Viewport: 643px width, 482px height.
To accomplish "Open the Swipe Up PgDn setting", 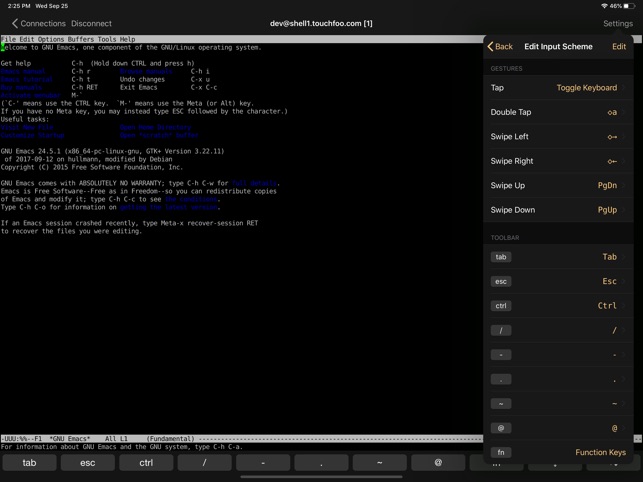I will pyautogui.click(x=558, y=185).
